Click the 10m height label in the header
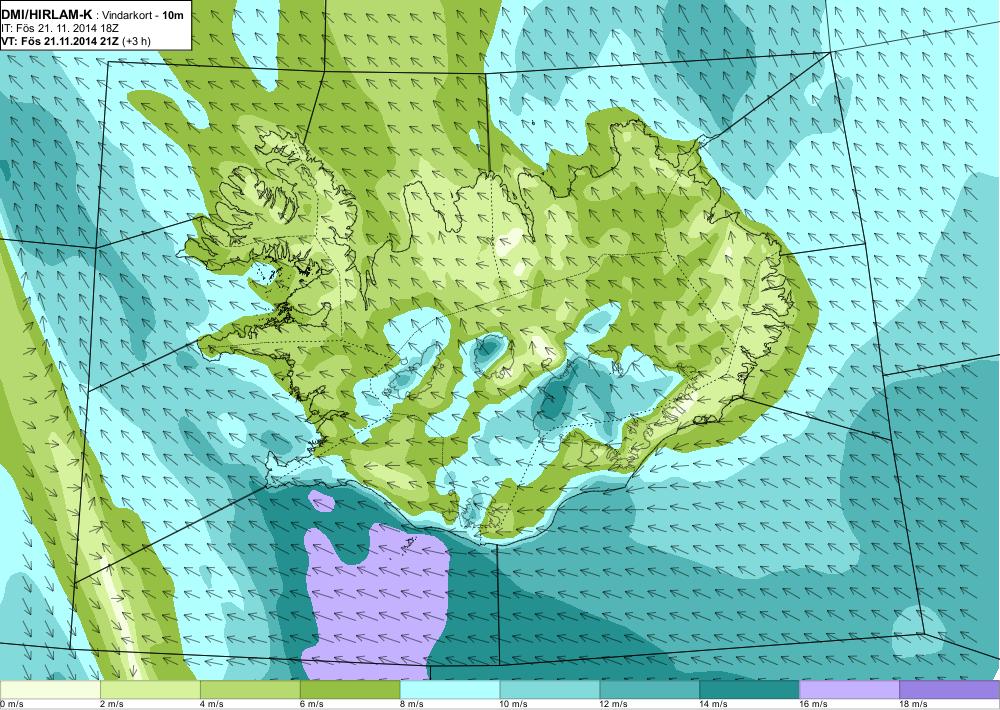This screenshot has width=1000, height=710. pos(171,17)
